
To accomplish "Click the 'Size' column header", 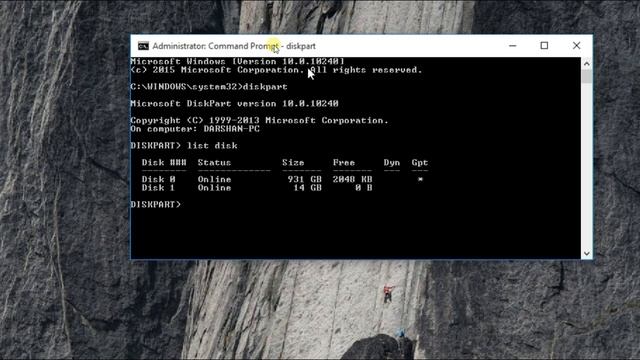I will [x=293, y=162].
